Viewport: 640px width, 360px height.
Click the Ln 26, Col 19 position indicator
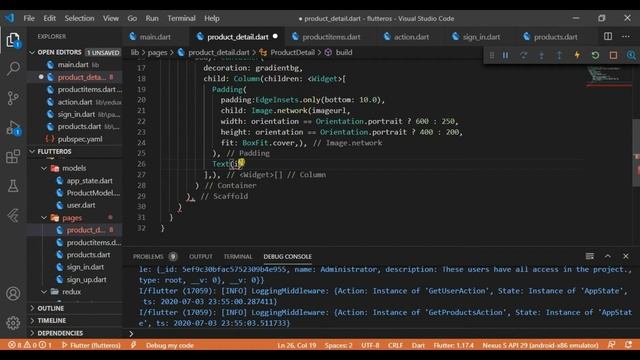297,345
